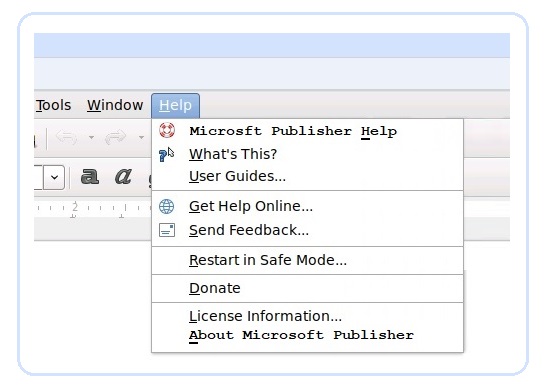Image resolution: width=545 pixels, height=392 pixels.
Task: Open the Tools menu
Action: [54, 105]
